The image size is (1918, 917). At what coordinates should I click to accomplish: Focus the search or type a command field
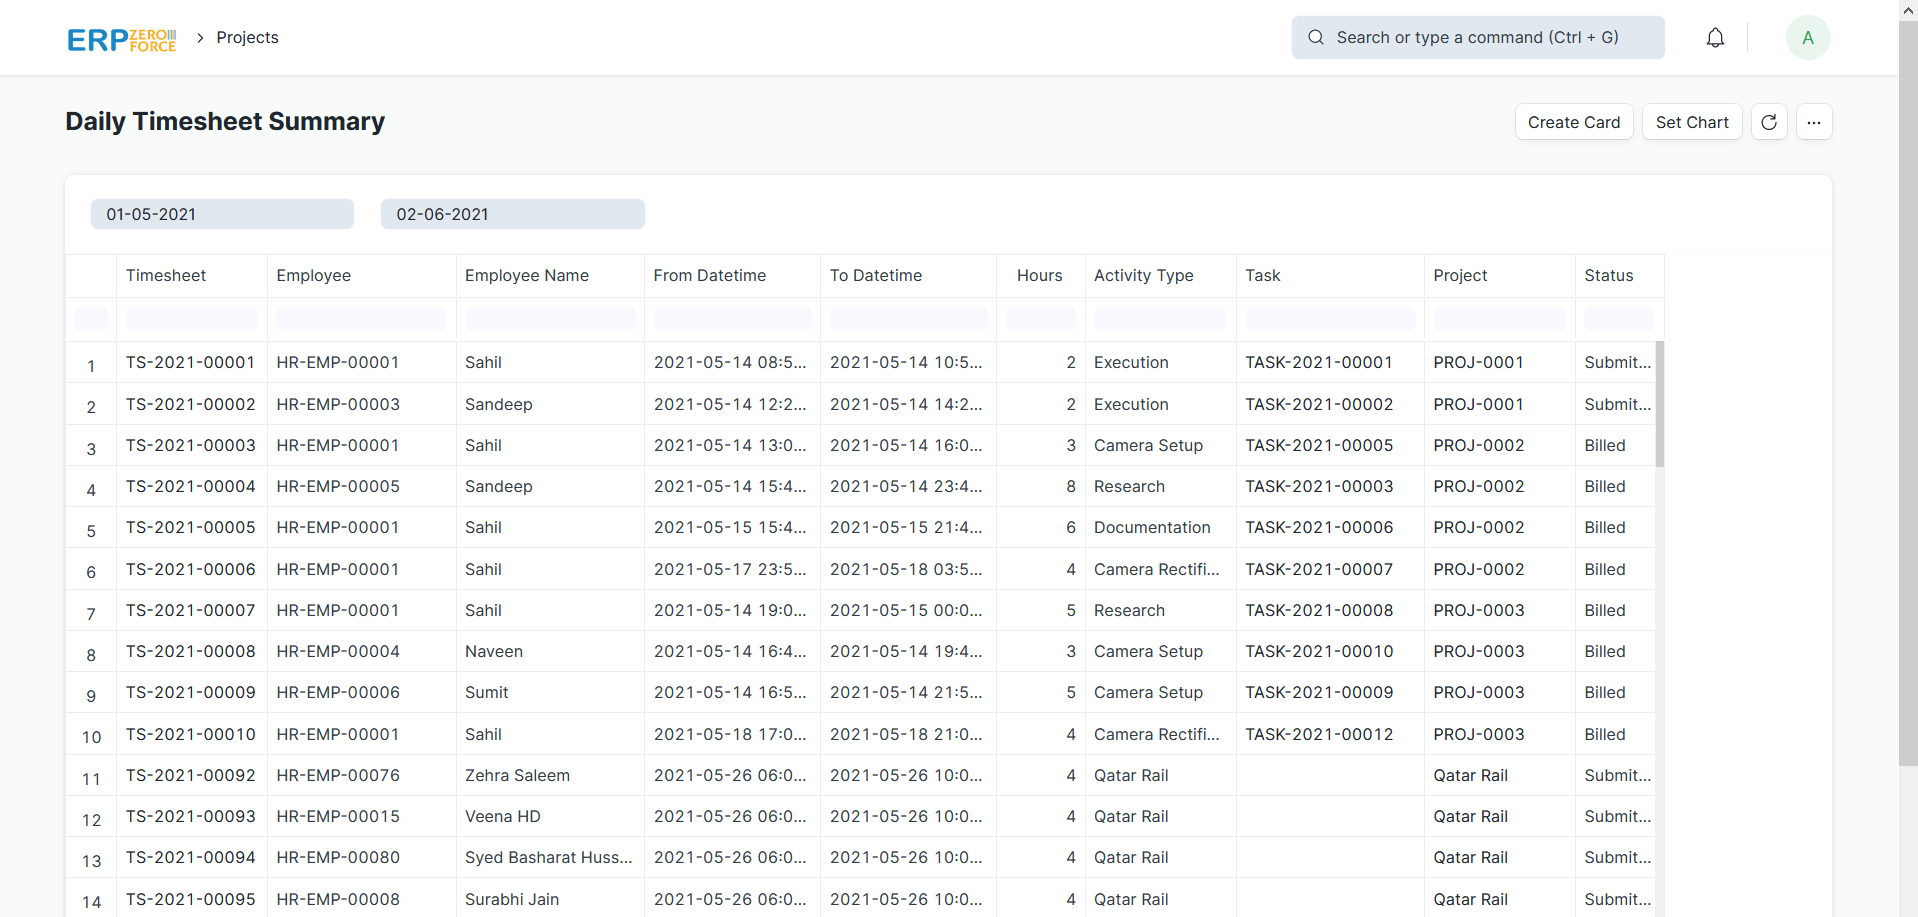[x=1478, y=38]
